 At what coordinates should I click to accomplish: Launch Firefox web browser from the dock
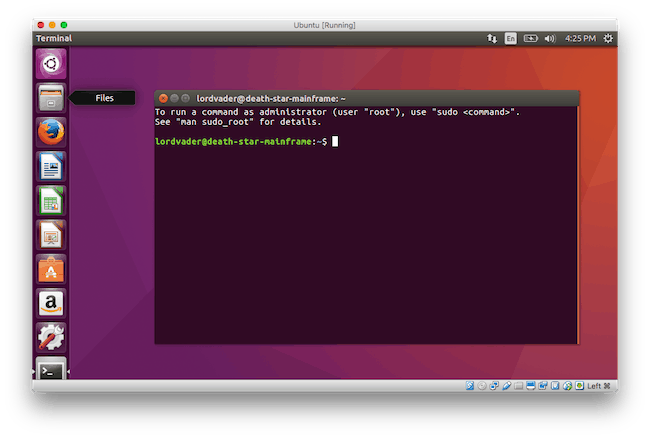pyautogui.click(x=51, y=132)
